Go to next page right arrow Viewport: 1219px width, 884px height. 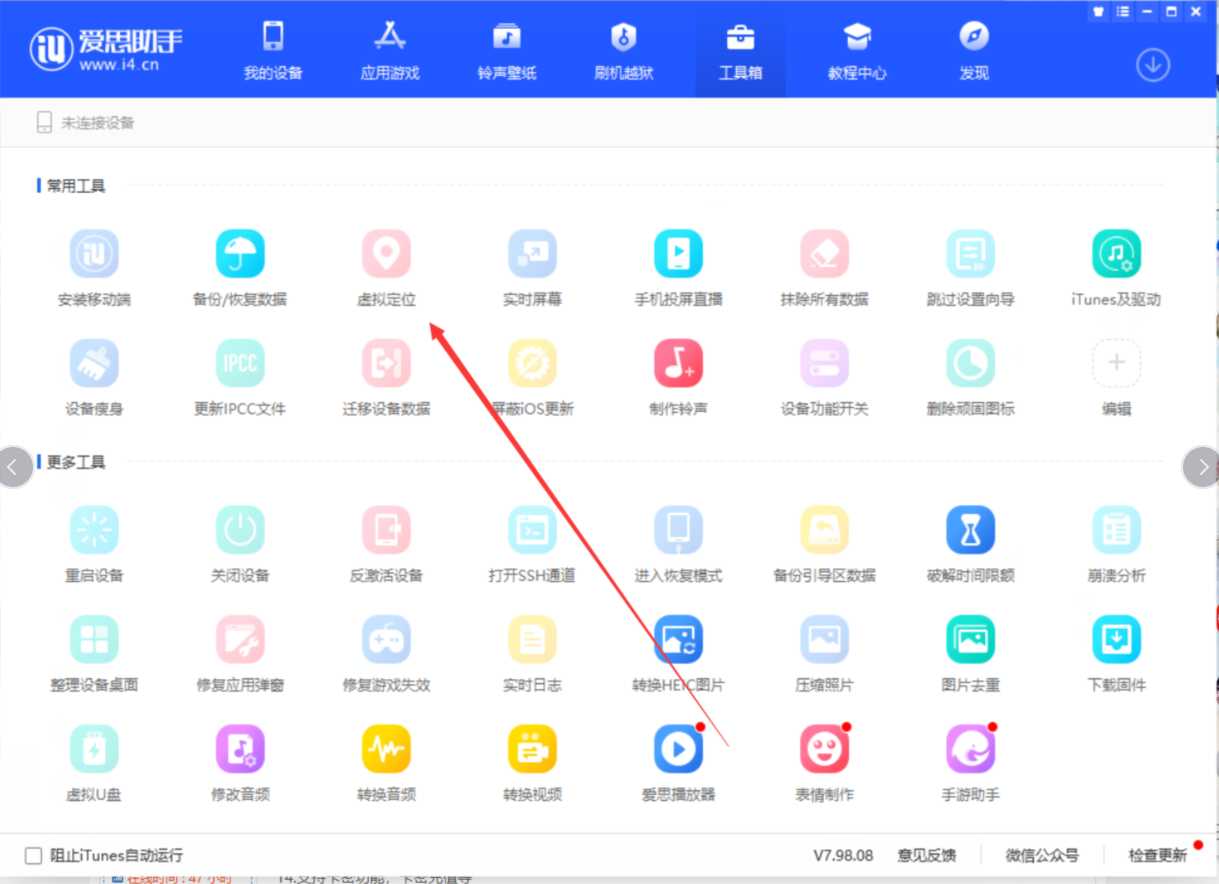click(x=1201, y=467)
